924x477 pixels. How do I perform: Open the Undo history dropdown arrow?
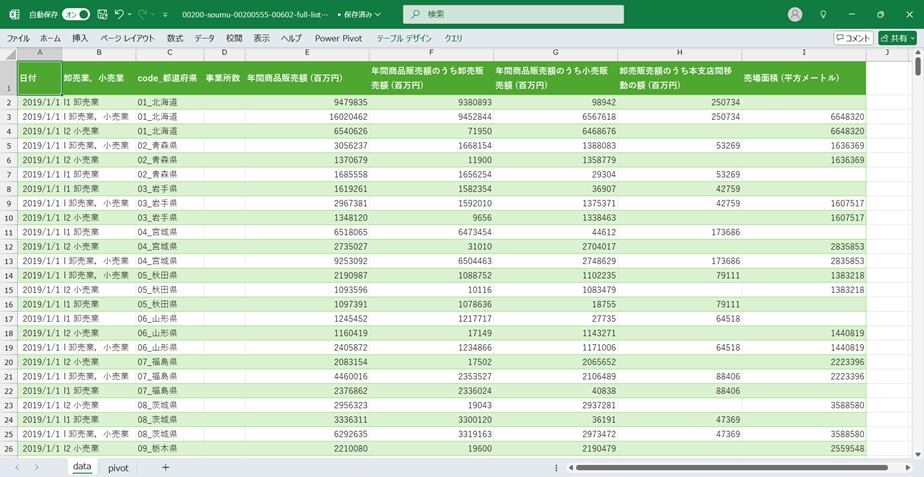click(131, 15)
